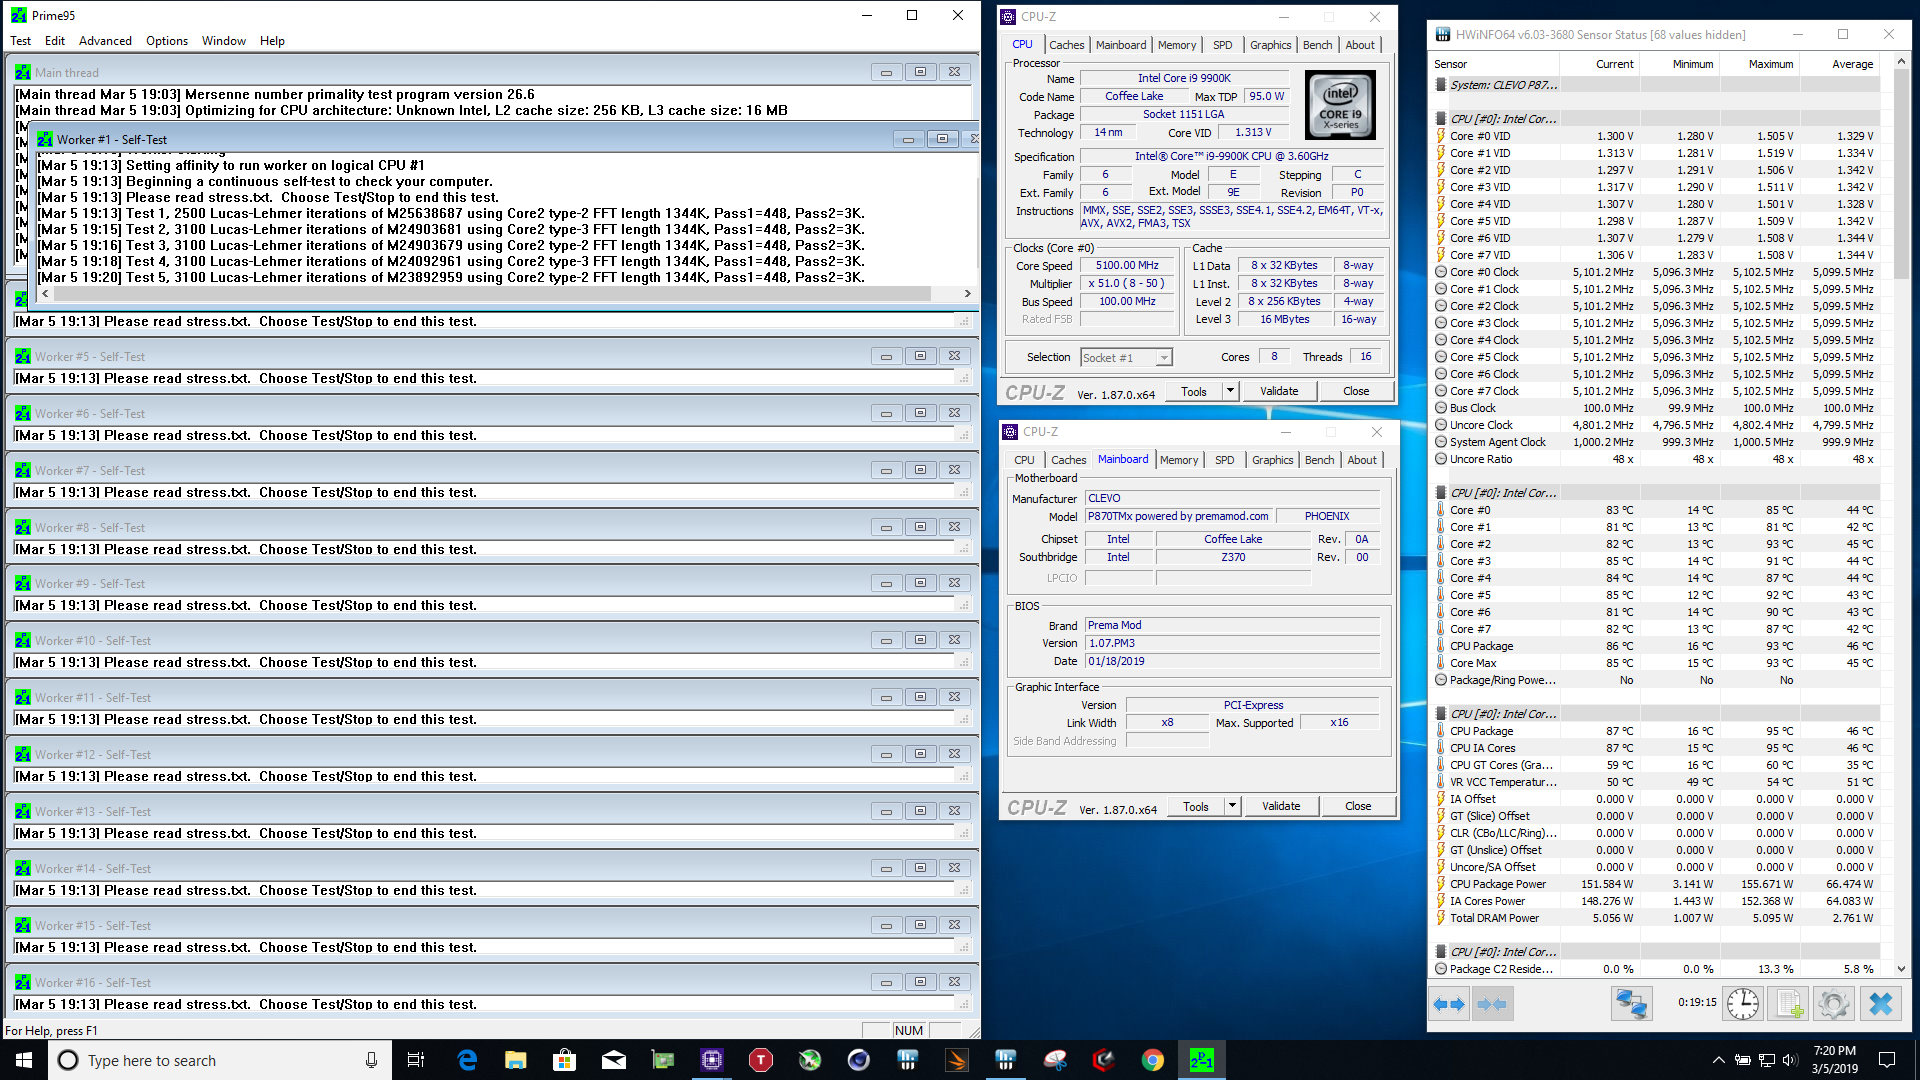Click HWiNFO vertical scrollbar down arrow
Screen dimensions: 1920x1080
pos(1901,969)
